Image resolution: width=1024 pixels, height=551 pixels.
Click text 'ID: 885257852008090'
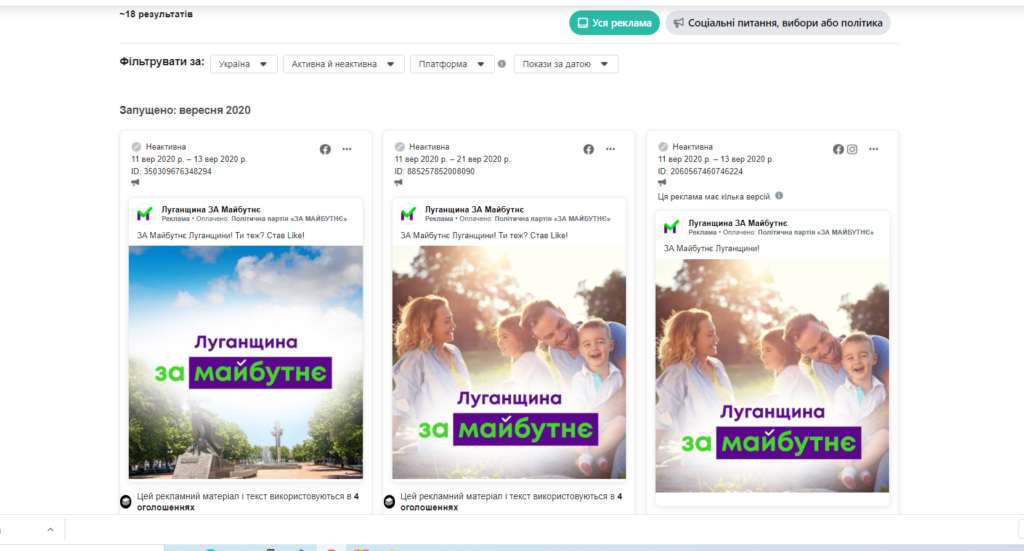[434, 172]
